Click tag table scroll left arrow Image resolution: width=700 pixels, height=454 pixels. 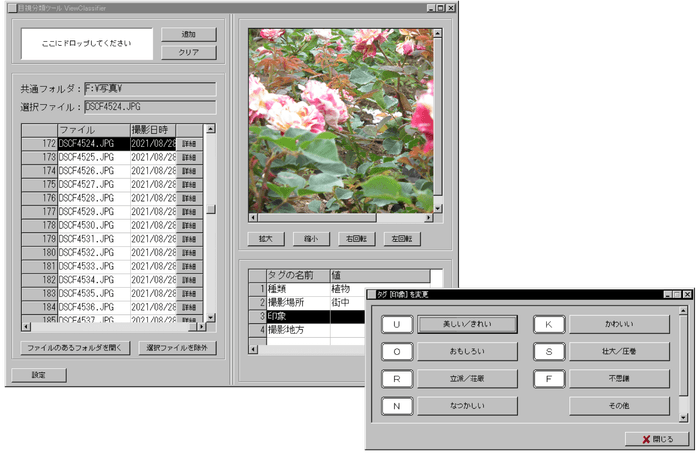(x=253, y=349)
